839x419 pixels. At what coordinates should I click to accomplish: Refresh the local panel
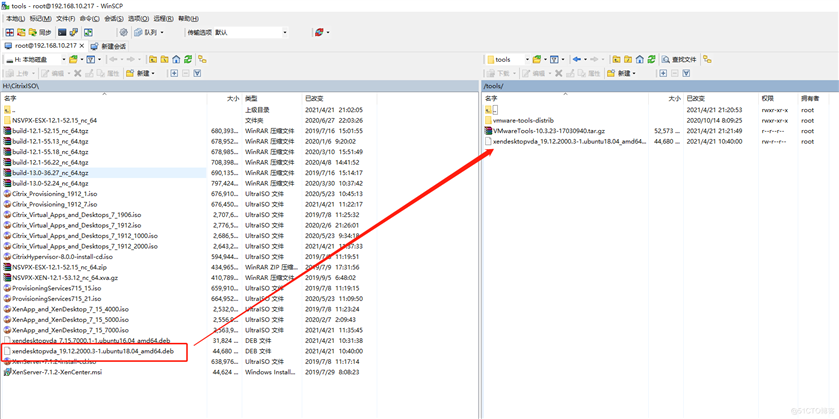[188, 59]
